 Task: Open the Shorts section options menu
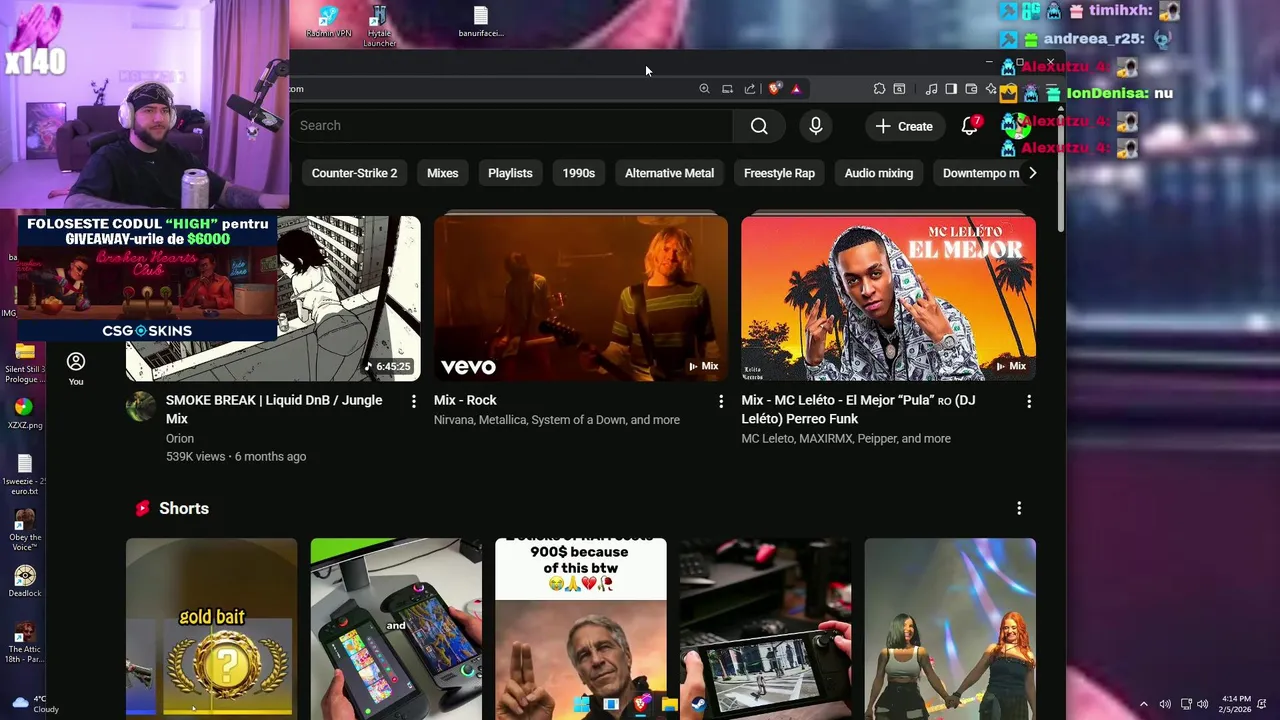[x=1019, y=508]
